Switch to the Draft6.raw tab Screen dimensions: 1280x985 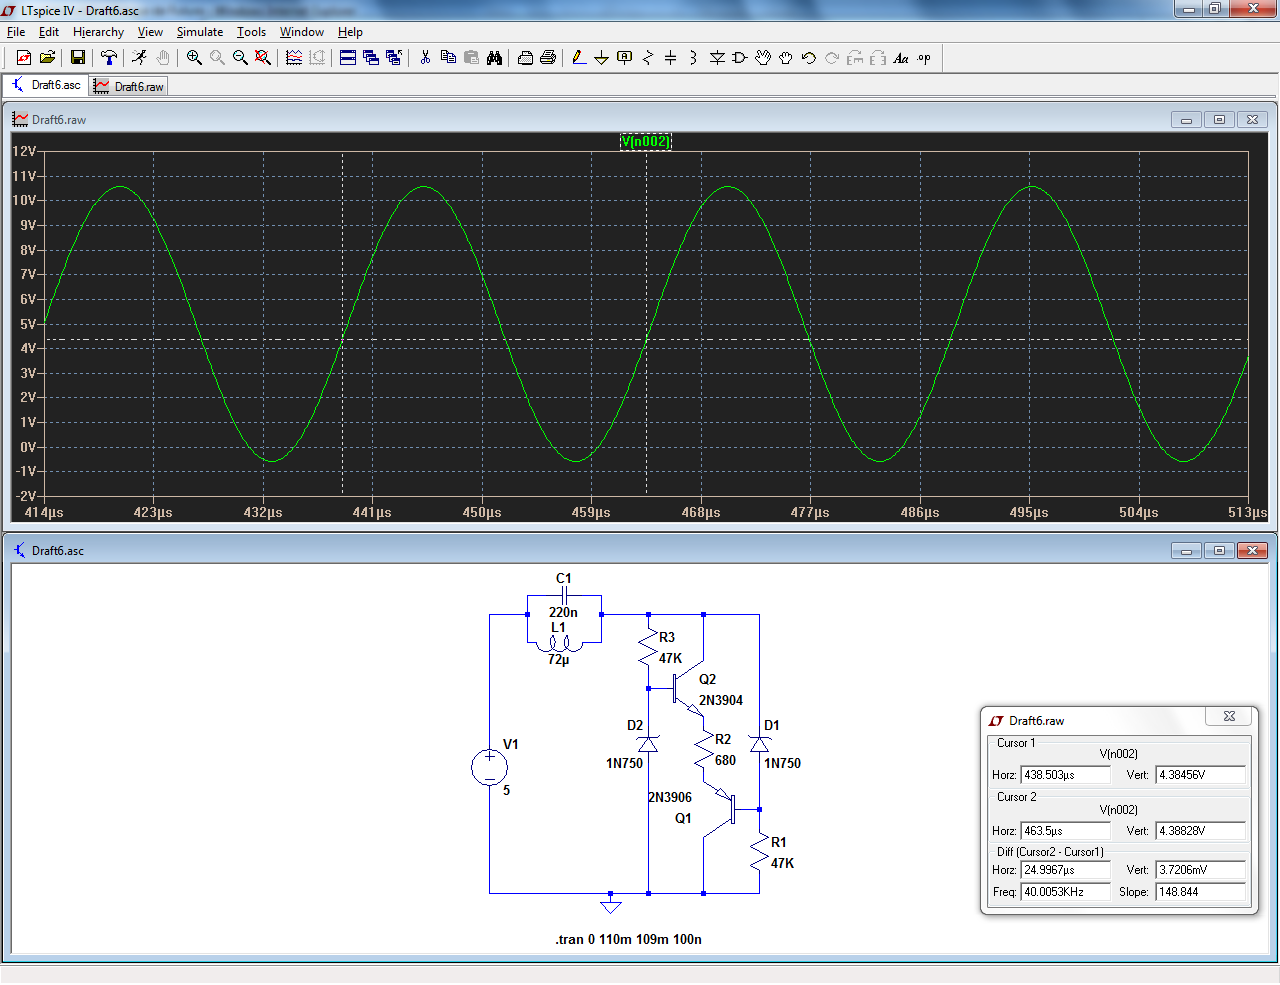[x=129, y=87]
